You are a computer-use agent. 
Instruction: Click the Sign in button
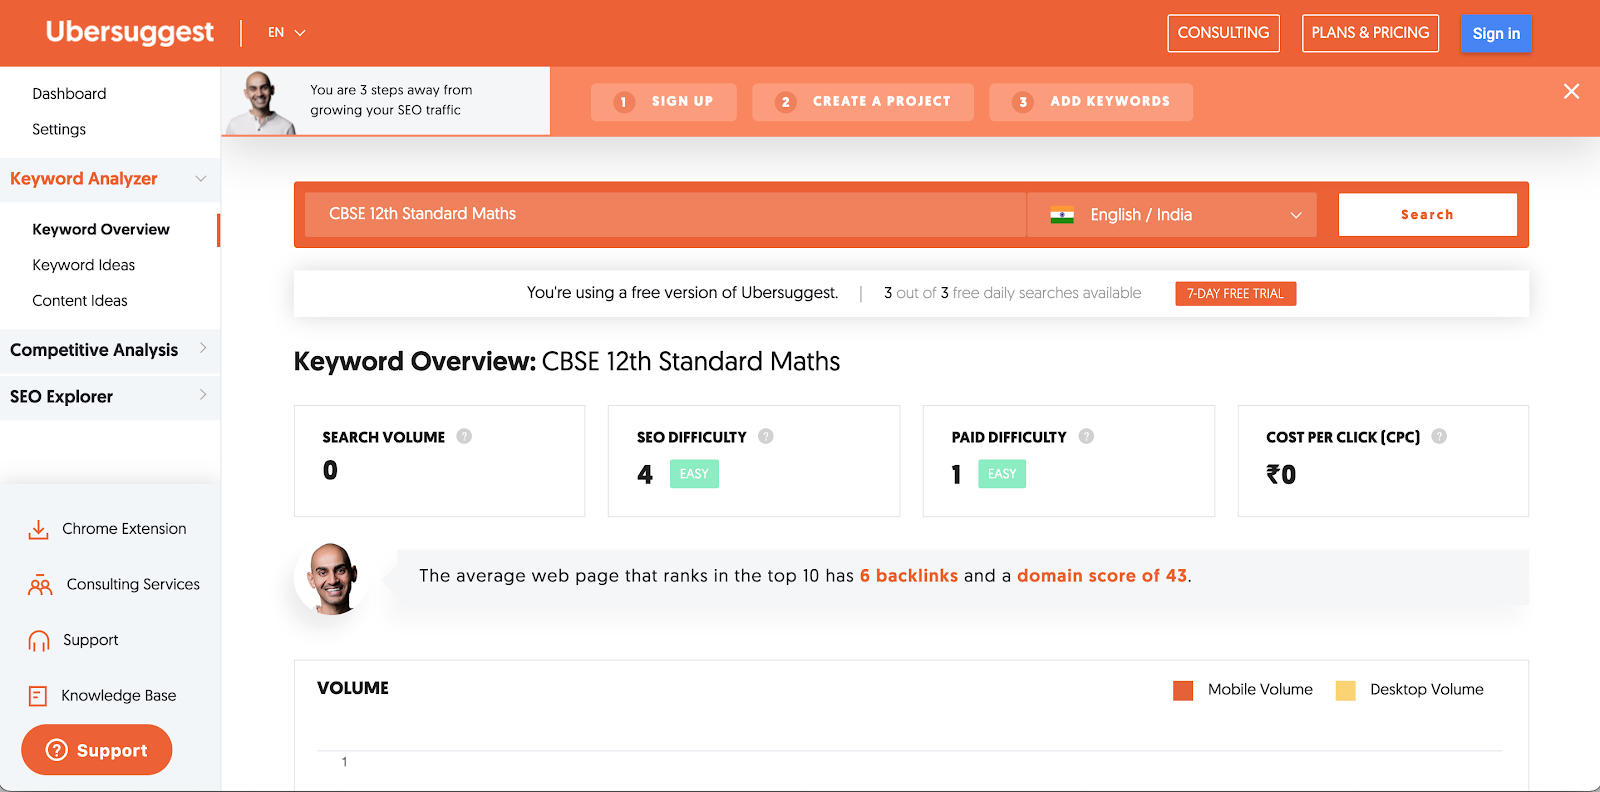coord(1496,33)
